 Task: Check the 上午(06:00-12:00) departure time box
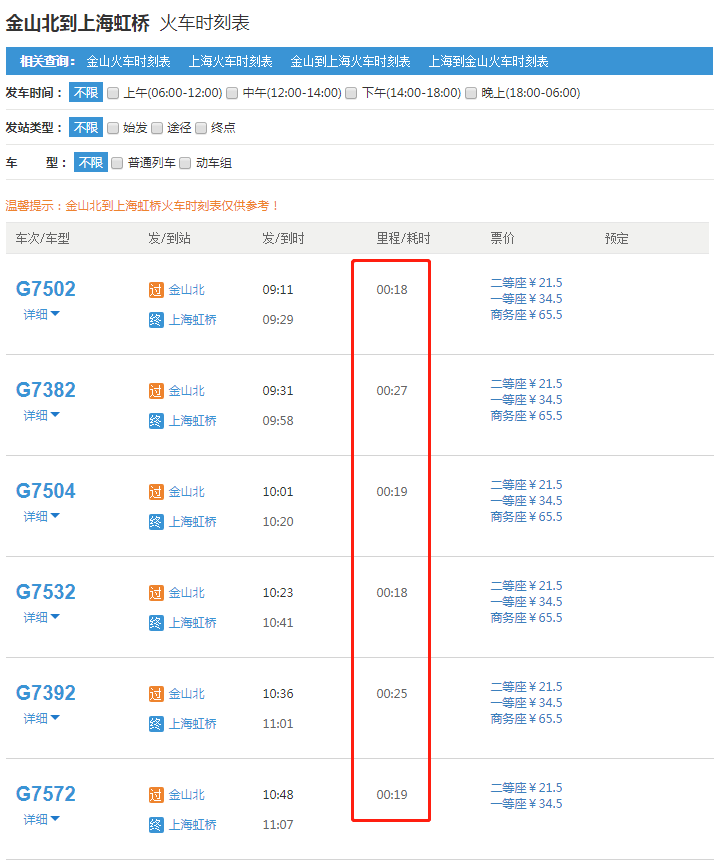pos(113,93)
